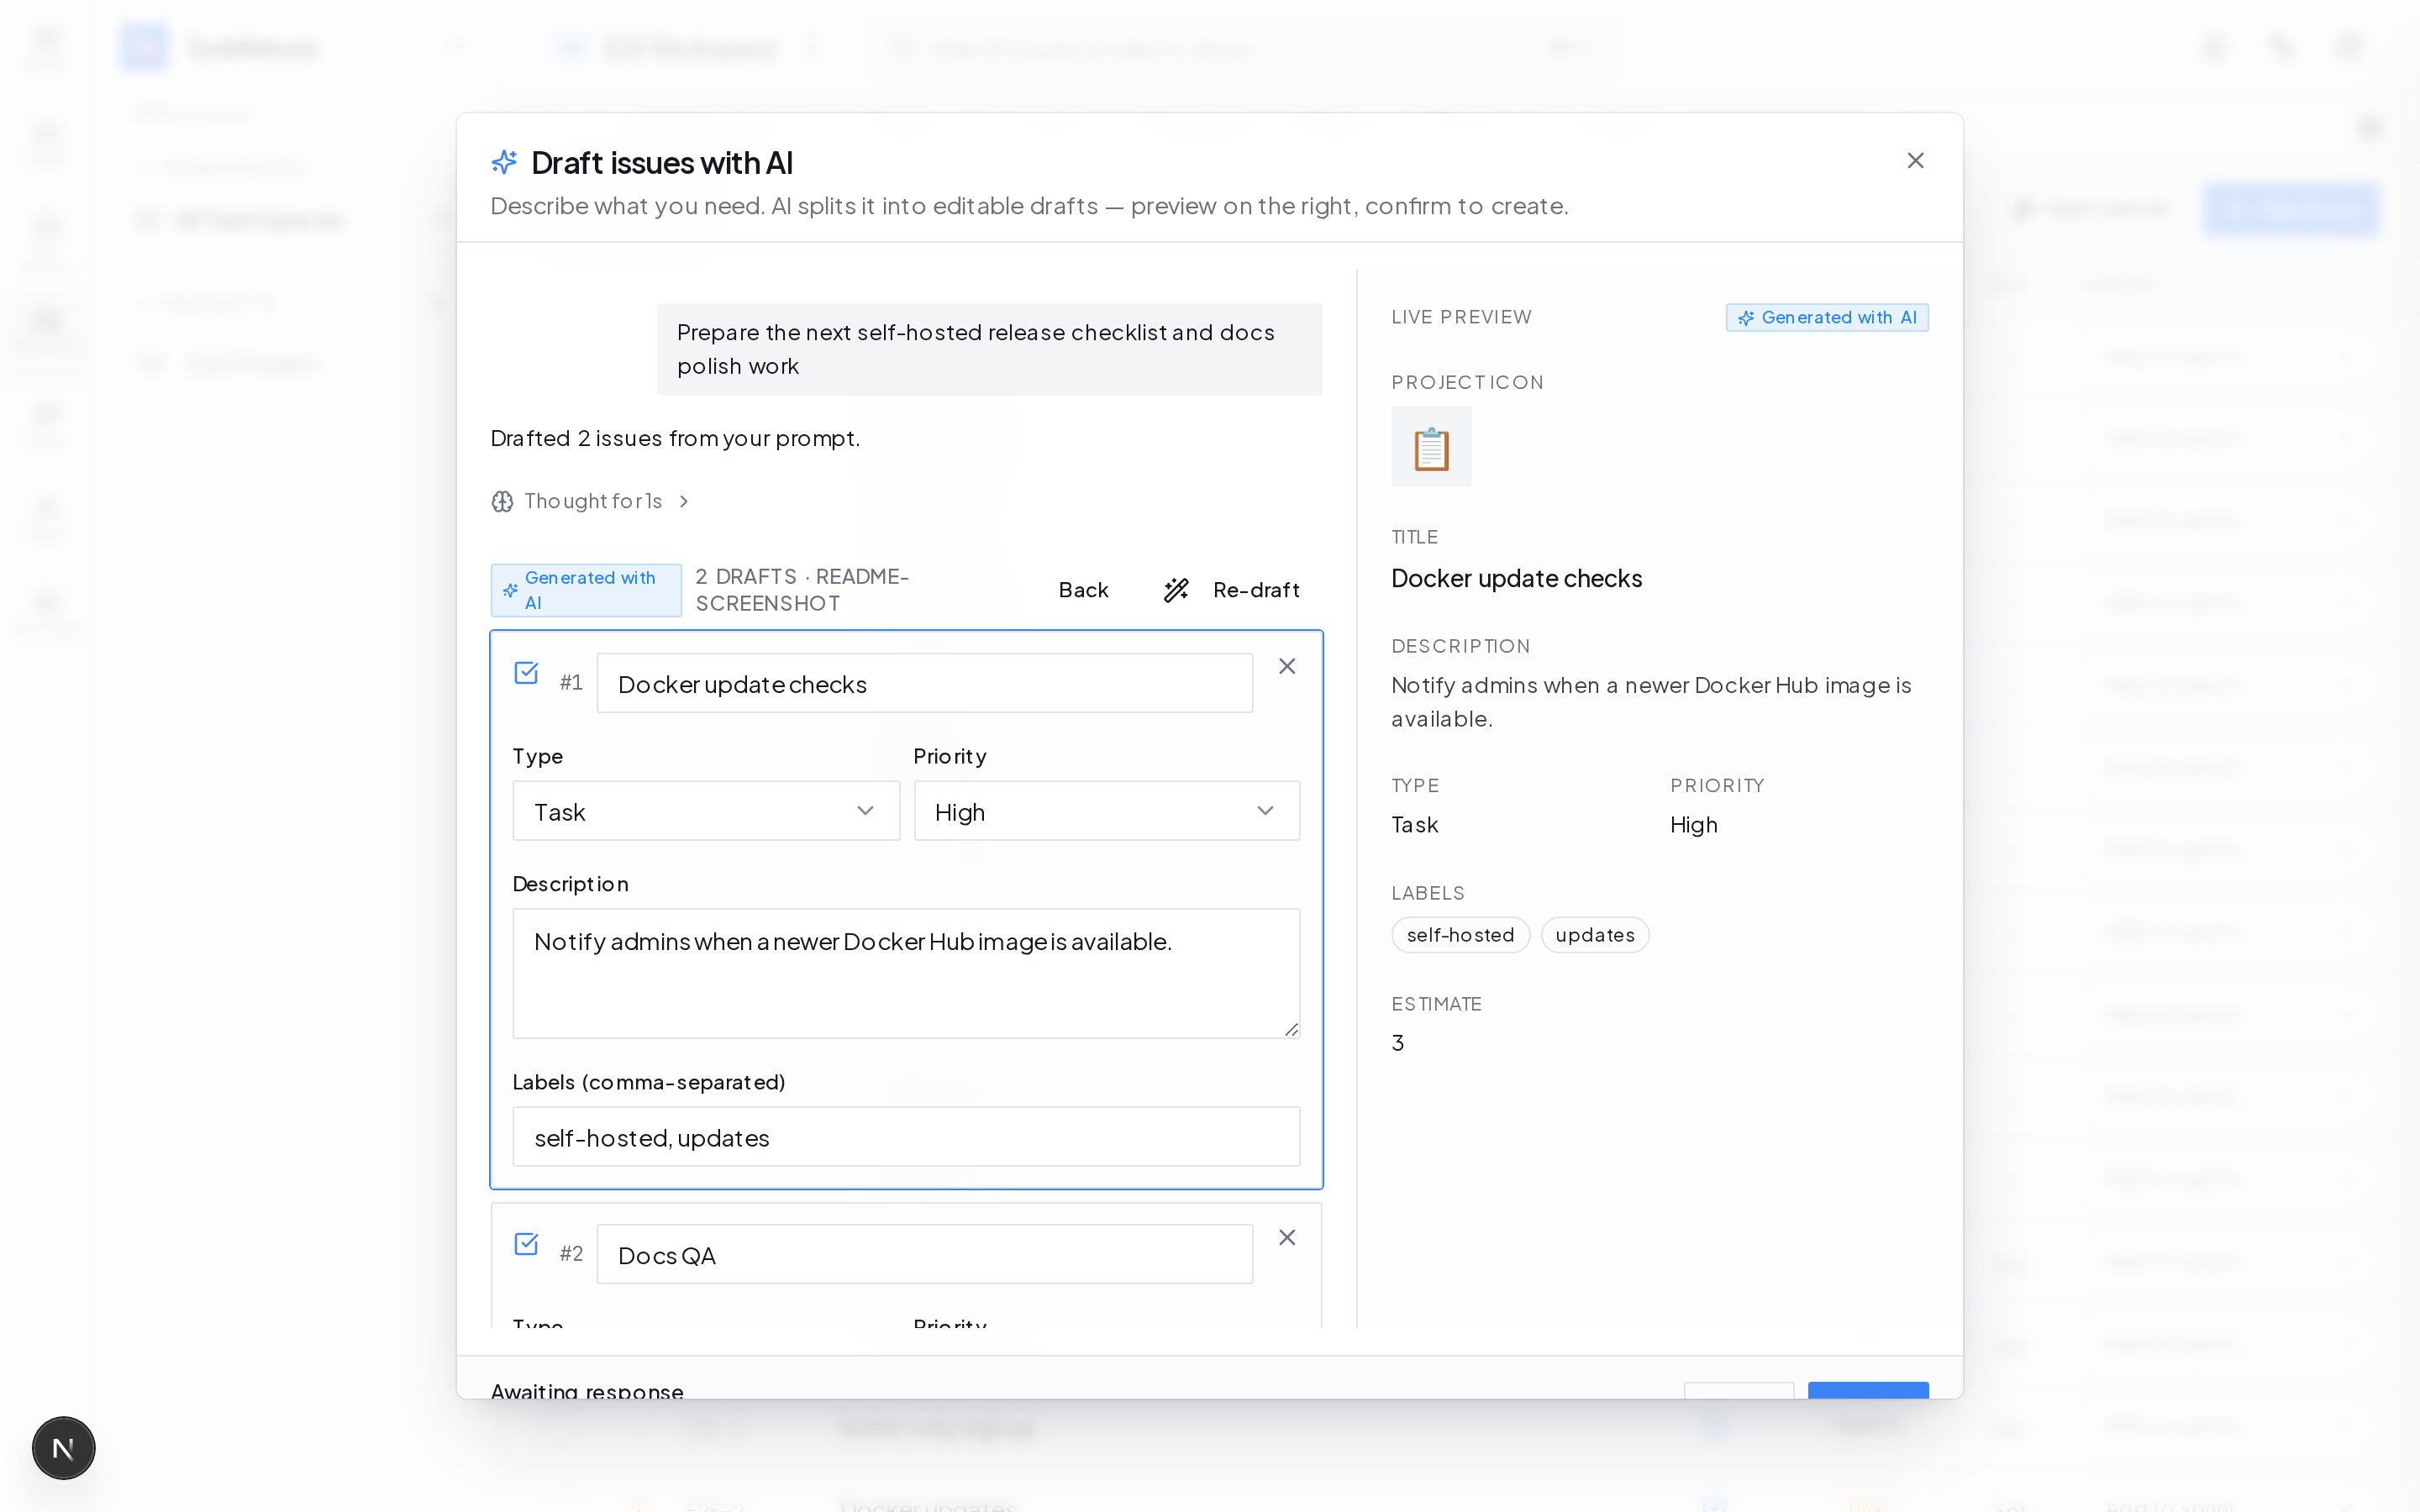
Task: Click 'Drafted 2 issues from your prompt.' text
Action: [675, 438]
